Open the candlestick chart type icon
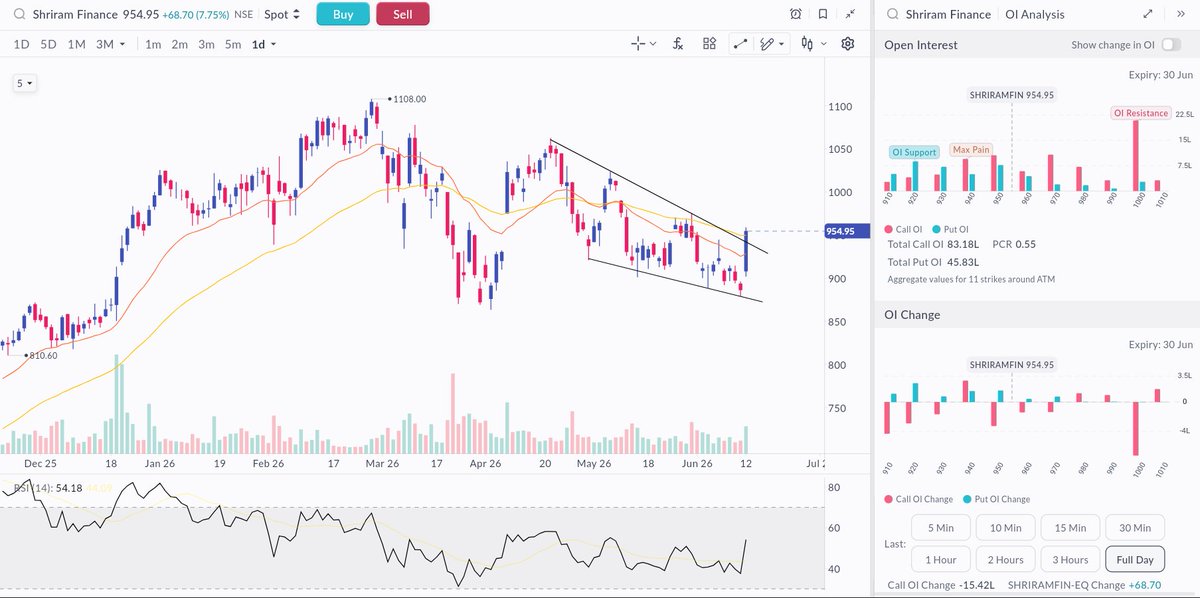Image resolution: width=1200 pixels, height=598 pixels. (x=806, y=44)
